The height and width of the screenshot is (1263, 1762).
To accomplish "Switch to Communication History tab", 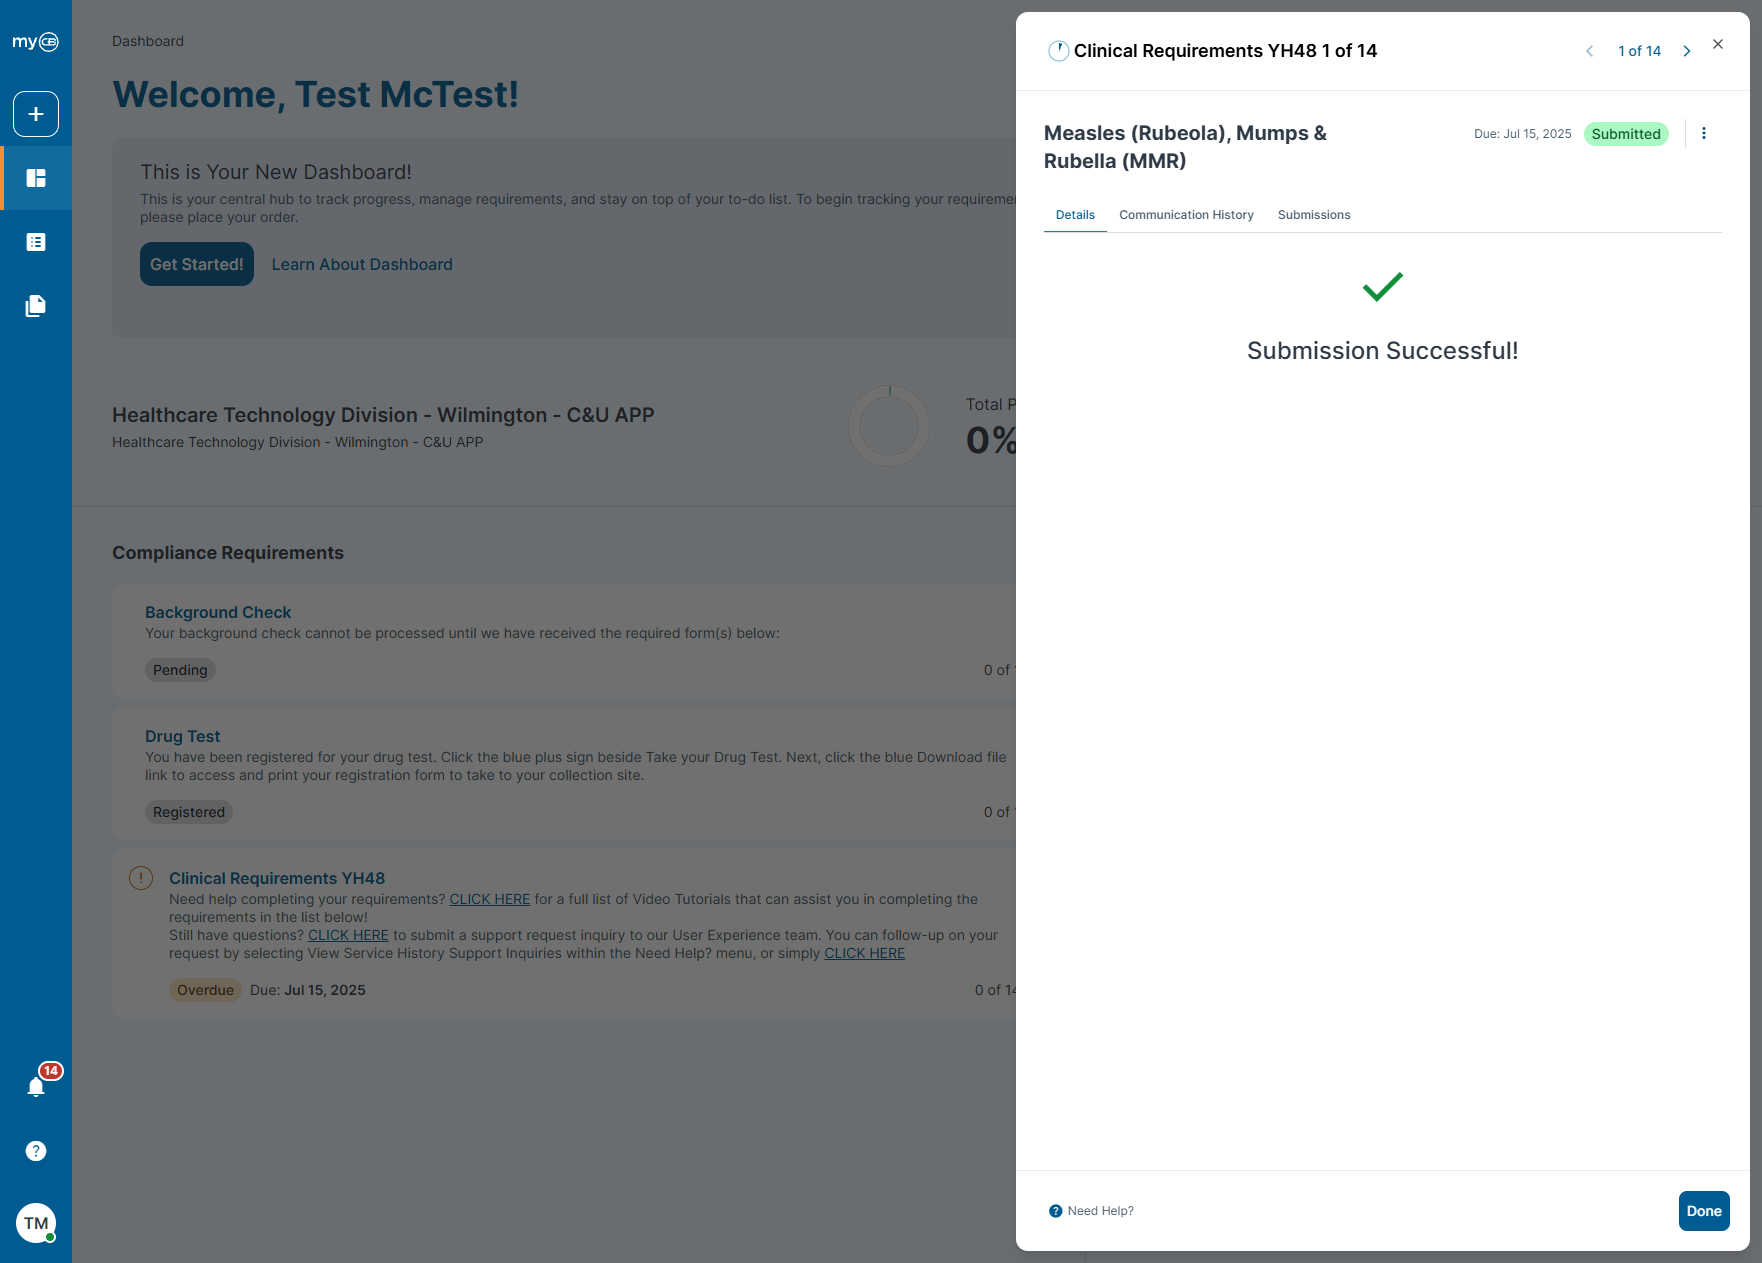I will (x=1186, y=215).
